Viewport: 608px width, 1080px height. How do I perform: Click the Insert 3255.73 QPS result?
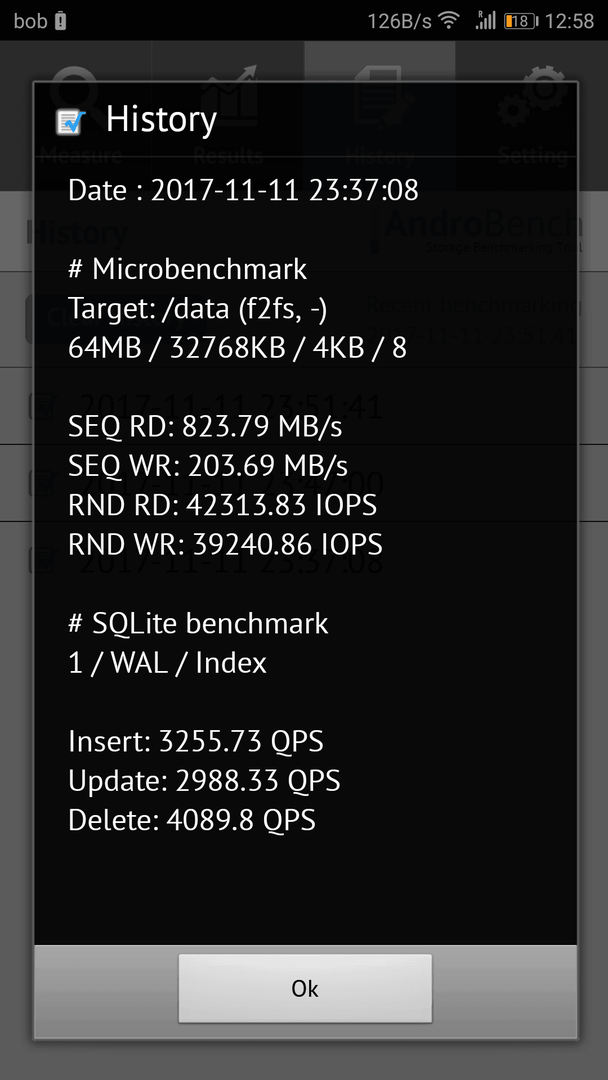coord(196,742)
